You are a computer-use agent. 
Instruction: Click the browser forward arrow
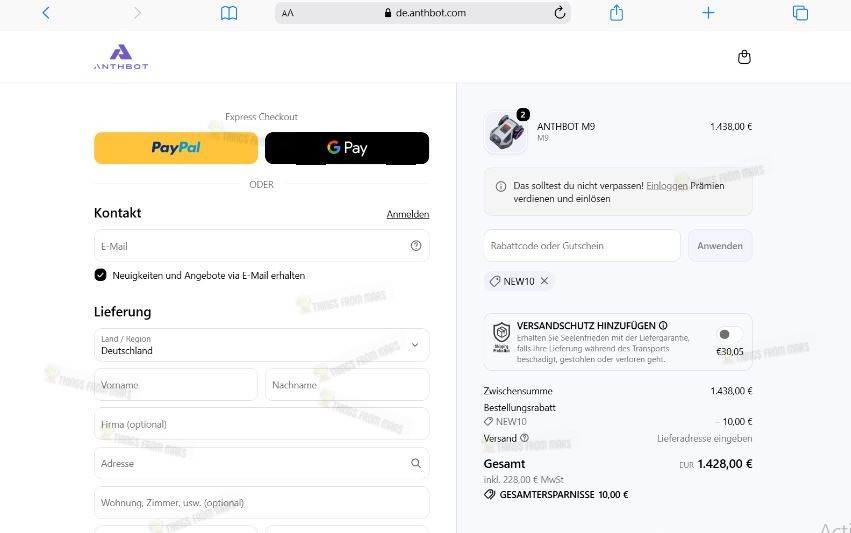[137, 13]
